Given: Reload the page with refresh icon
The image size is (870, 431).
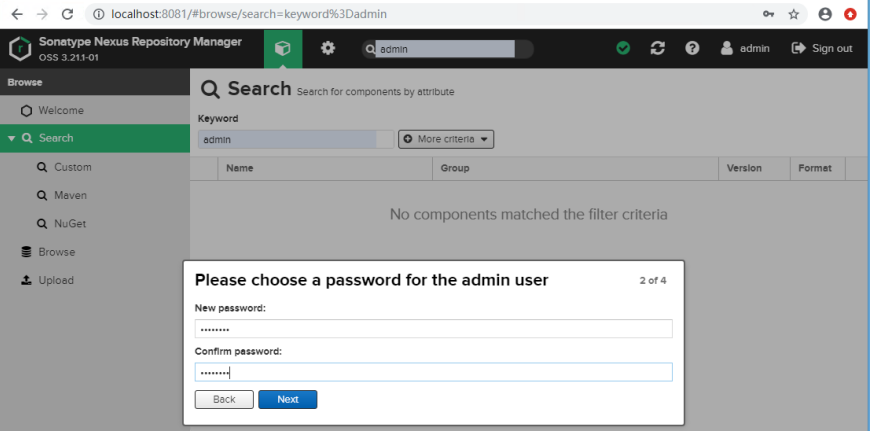Looking at the screenshot, I should (x=68, y=14).
